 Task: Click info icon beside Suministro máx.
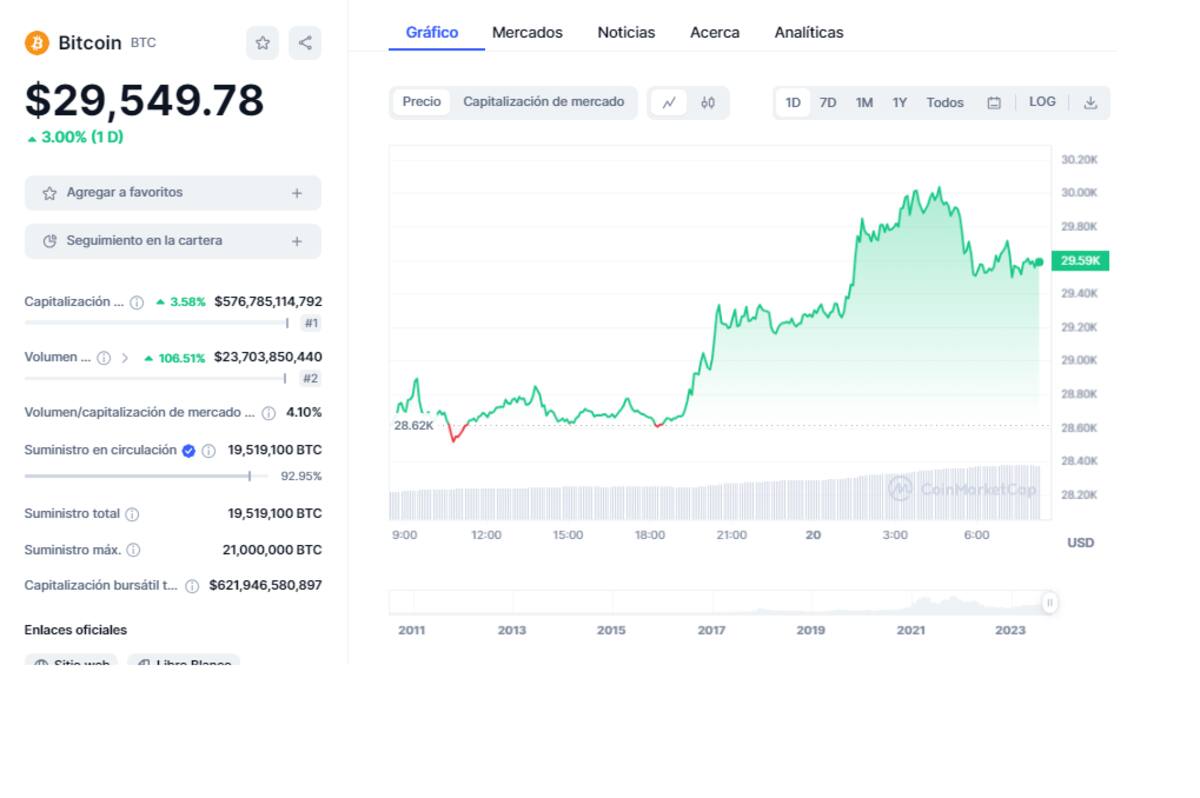pyautogui.click(x=133, y=550)
